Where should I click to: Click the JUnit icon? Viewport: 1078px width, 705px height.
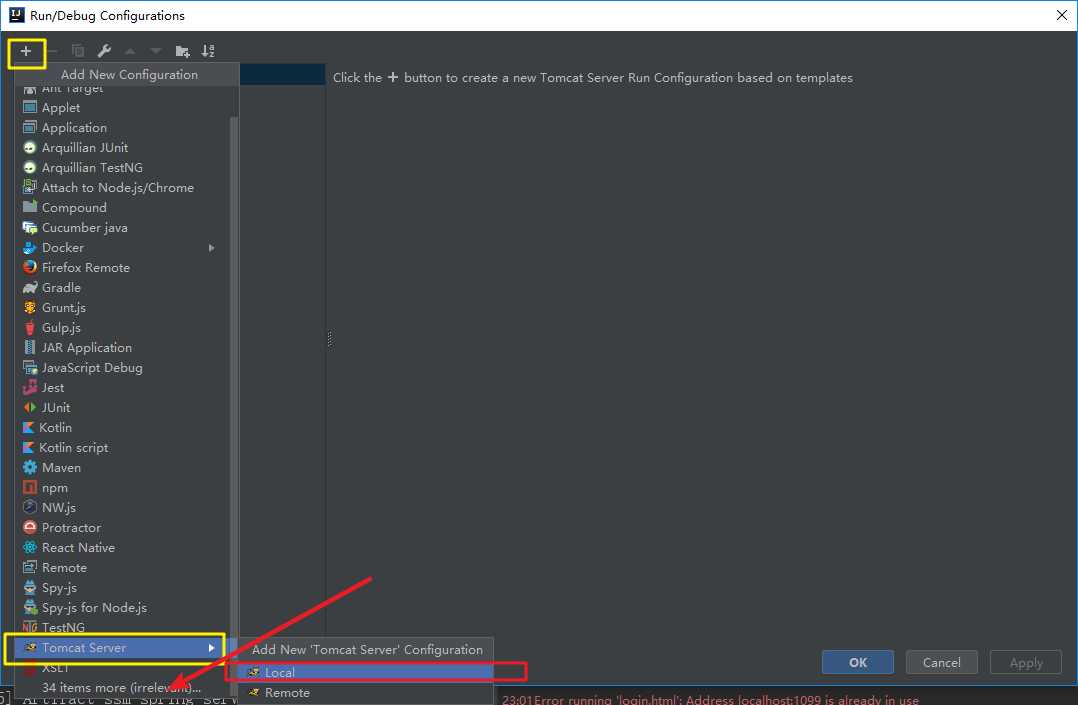point(30,408)
